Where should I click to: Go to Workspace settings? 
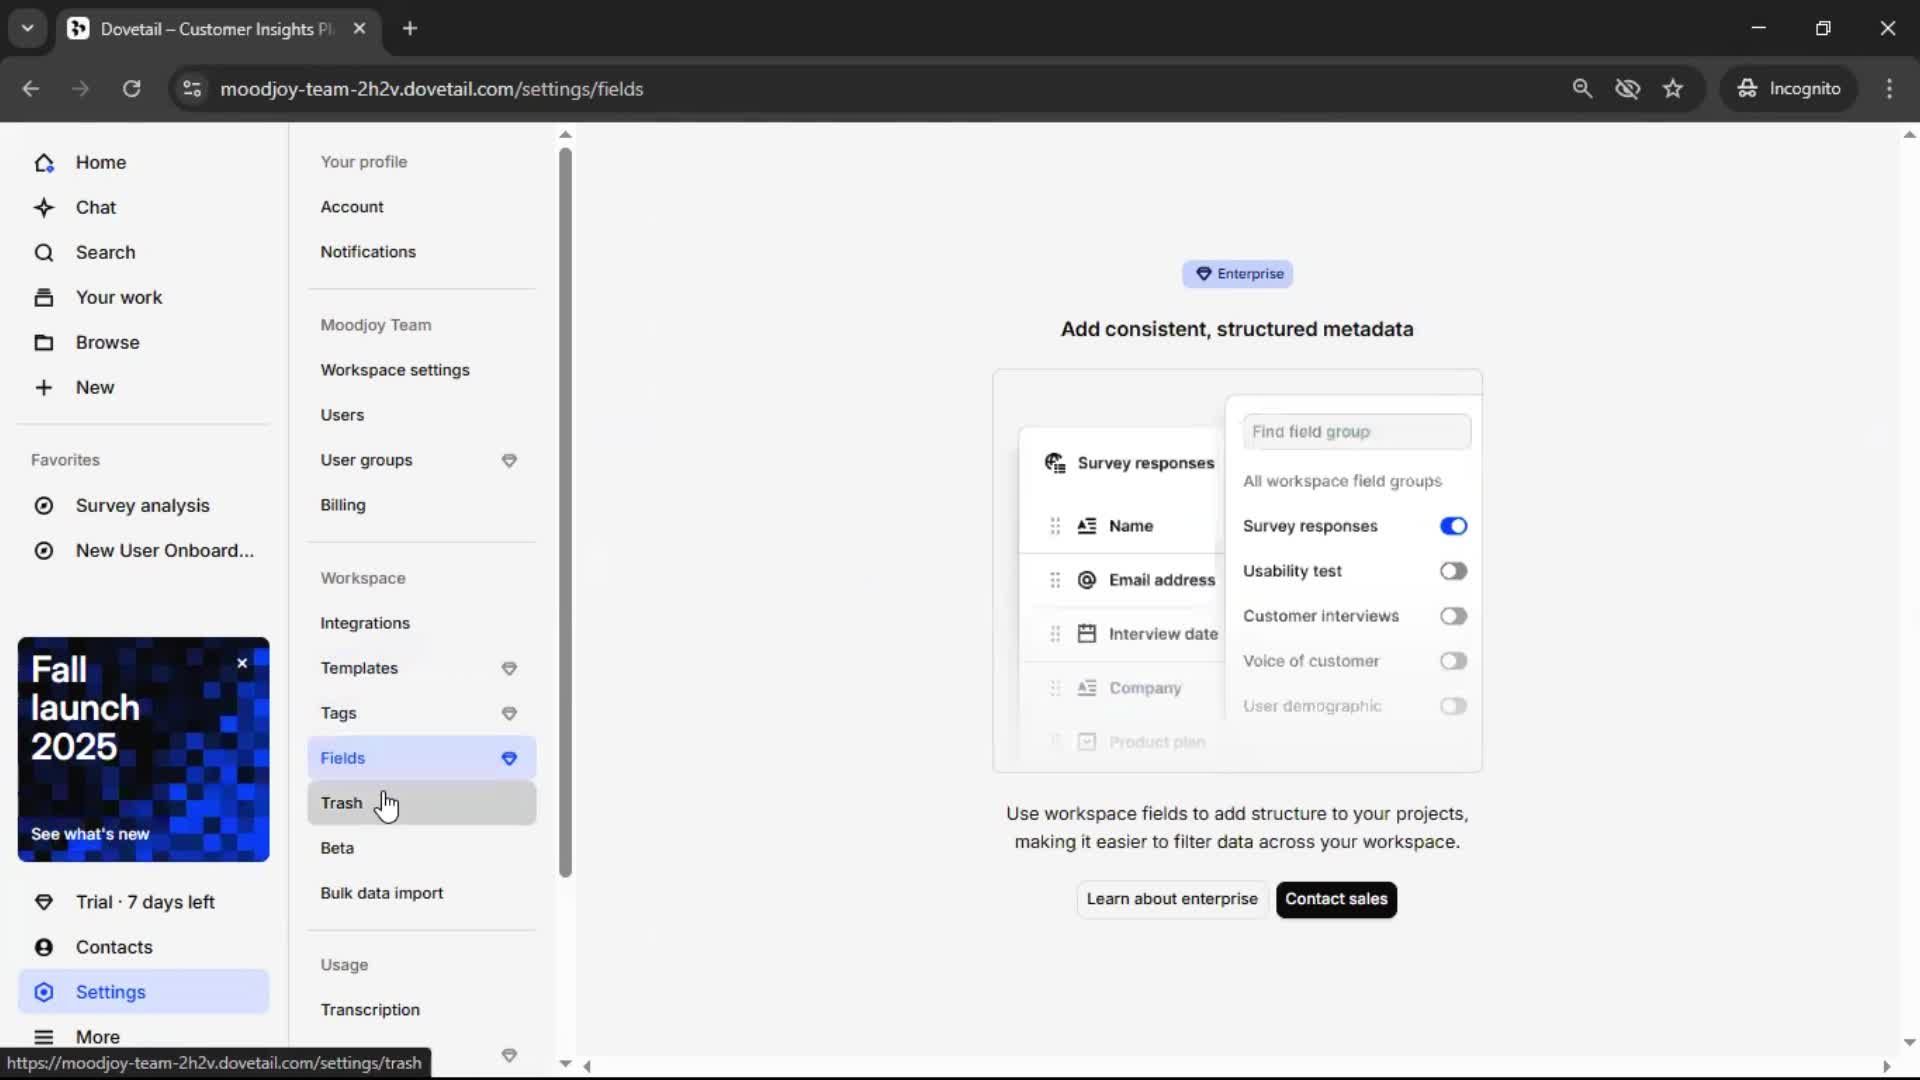coord(395,370)
